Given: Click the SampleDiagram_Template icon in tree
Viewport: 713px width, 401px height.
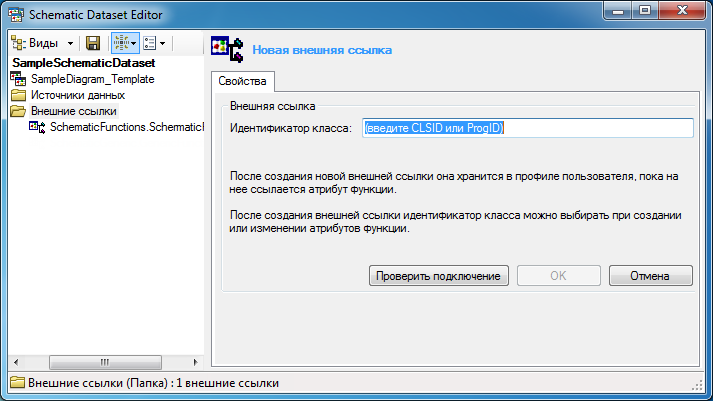Looking at the screenshot, I should tap(18, 79).
